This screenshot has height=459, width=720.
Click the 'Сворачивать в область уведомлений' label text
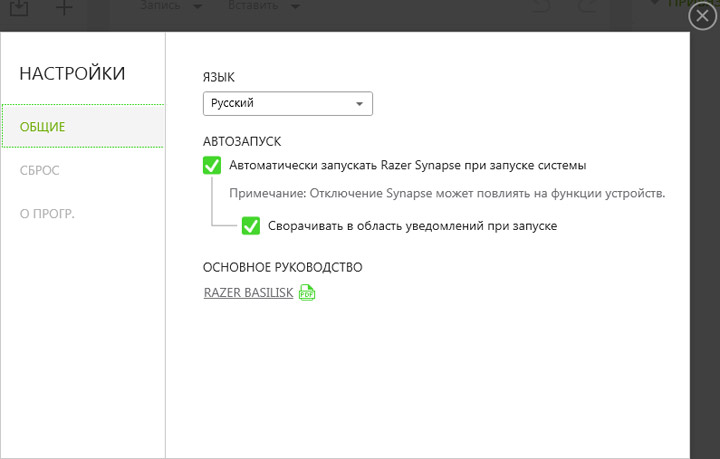(412, 226)
